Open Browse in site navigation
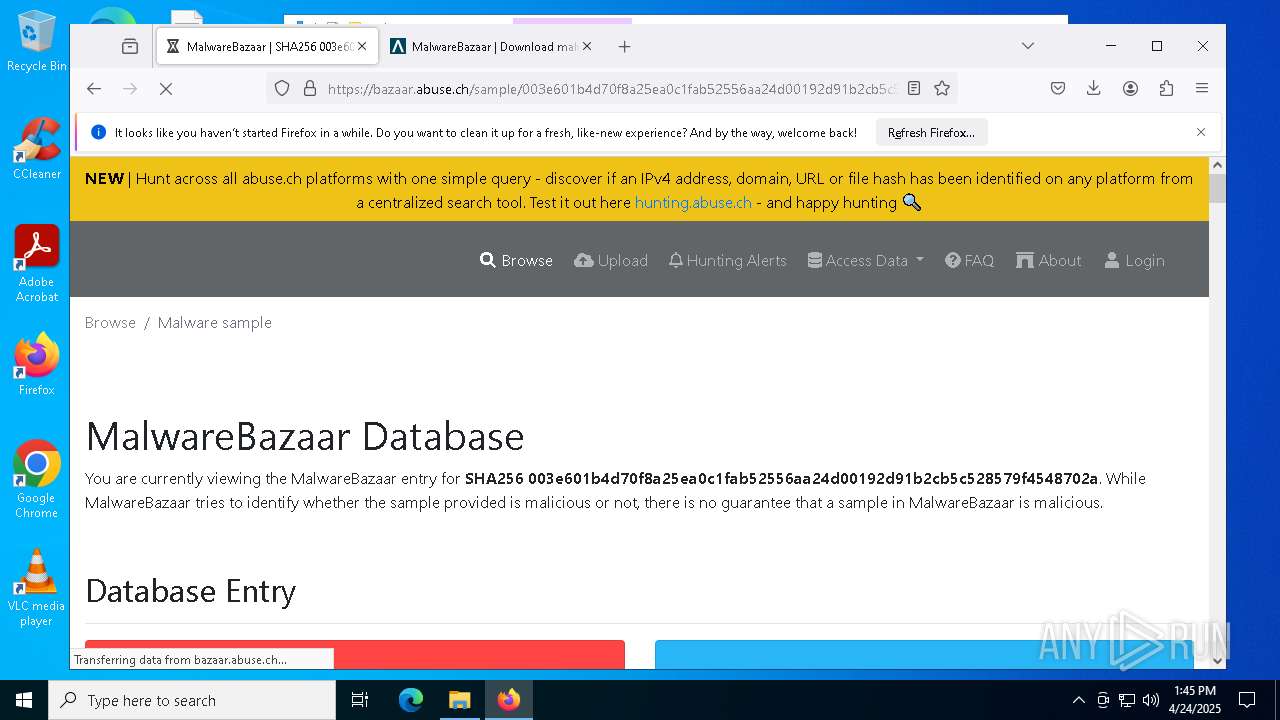Screen dimensions: 1280x720 tap(516, 260)
